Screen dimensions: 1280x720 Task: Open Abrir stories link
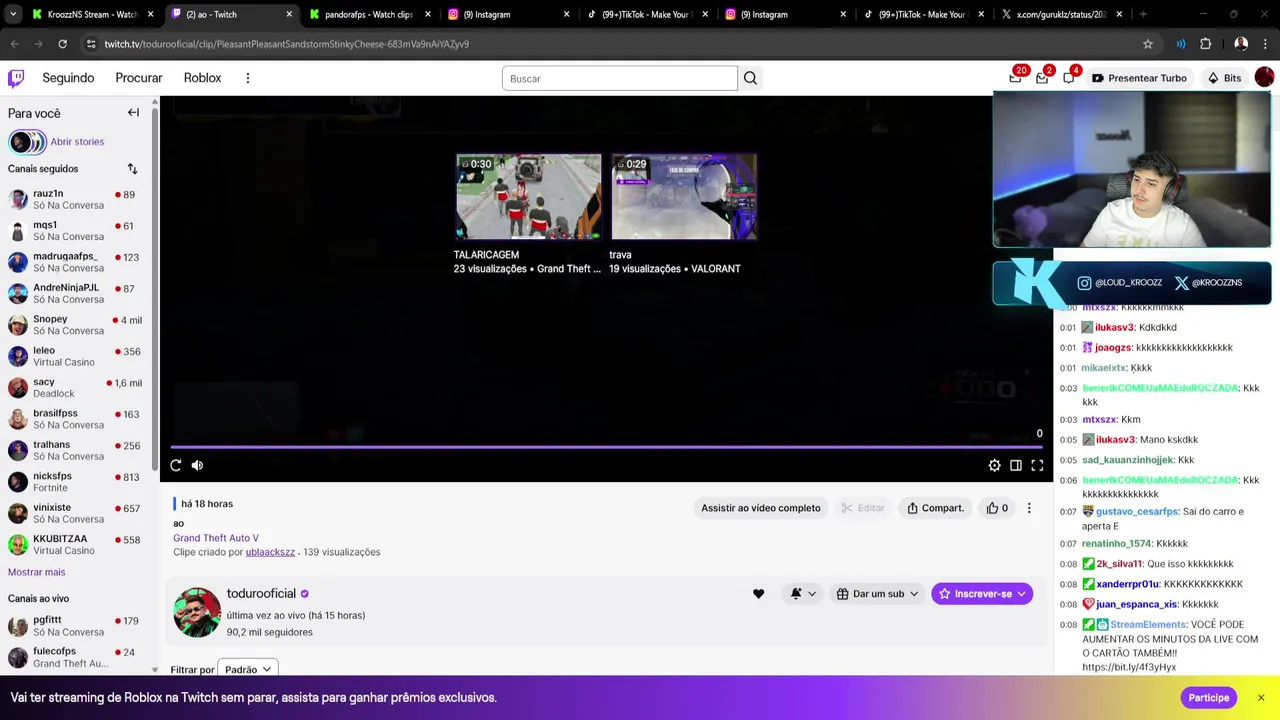[77, 142]
